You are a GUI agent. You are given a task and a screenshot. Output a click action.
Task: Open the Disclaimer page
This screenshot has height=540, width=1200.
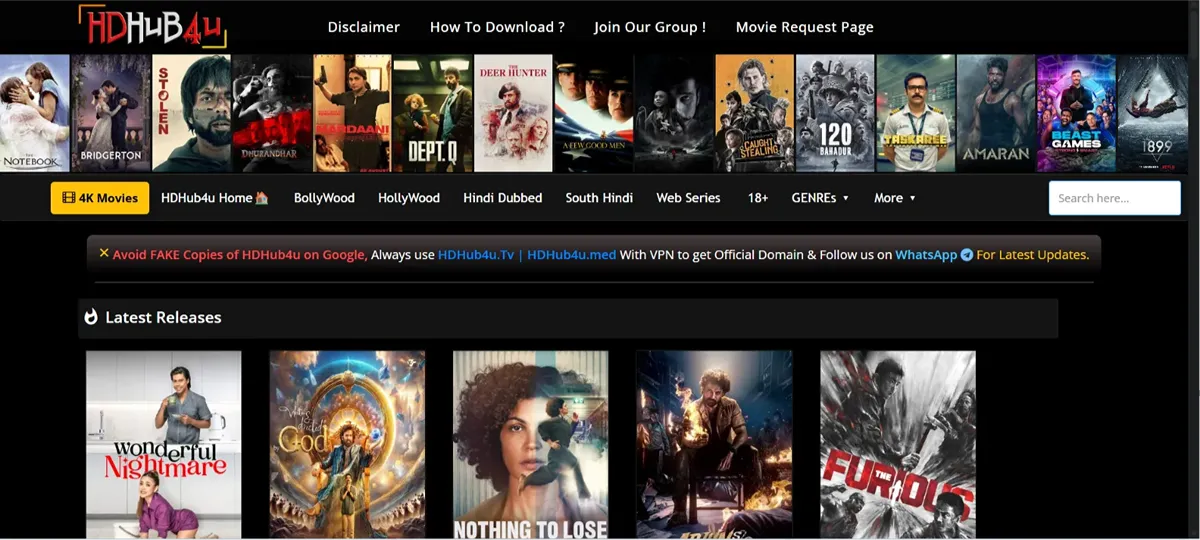pyautogui.click(x=364, y=27)
